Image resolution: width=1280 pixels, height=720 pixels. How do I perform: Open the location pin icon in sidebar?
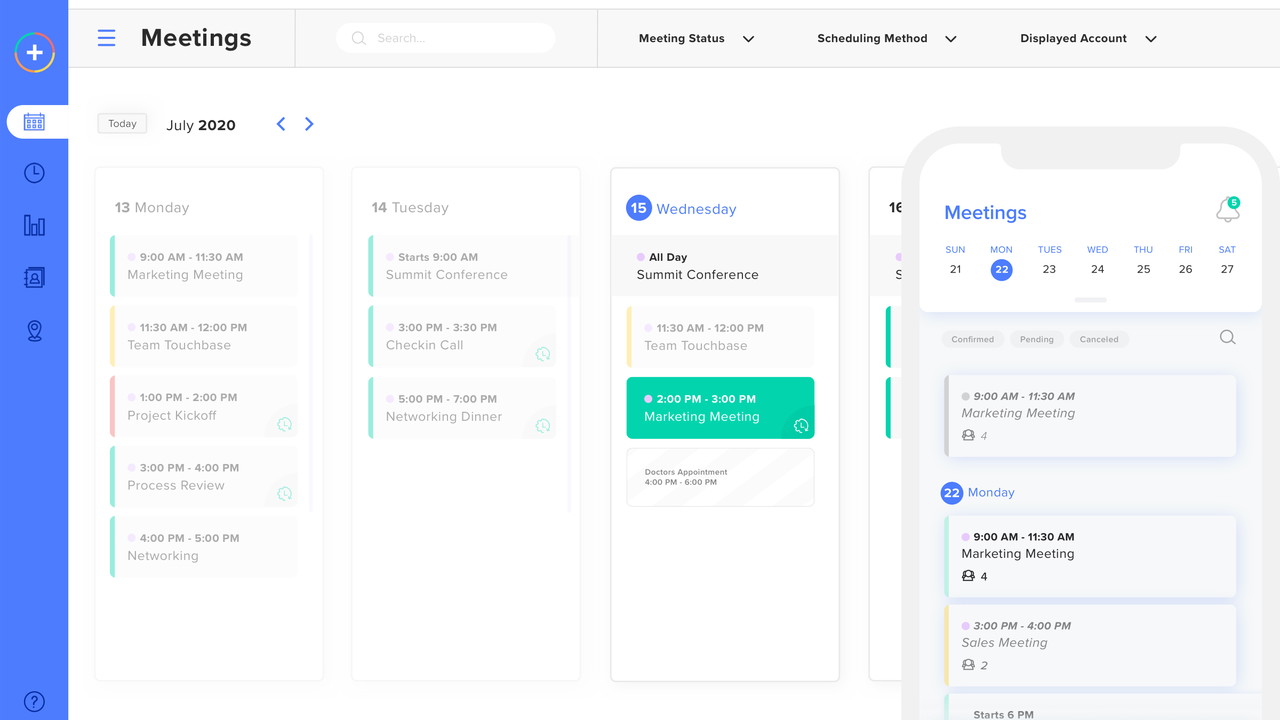coord(34,331)
